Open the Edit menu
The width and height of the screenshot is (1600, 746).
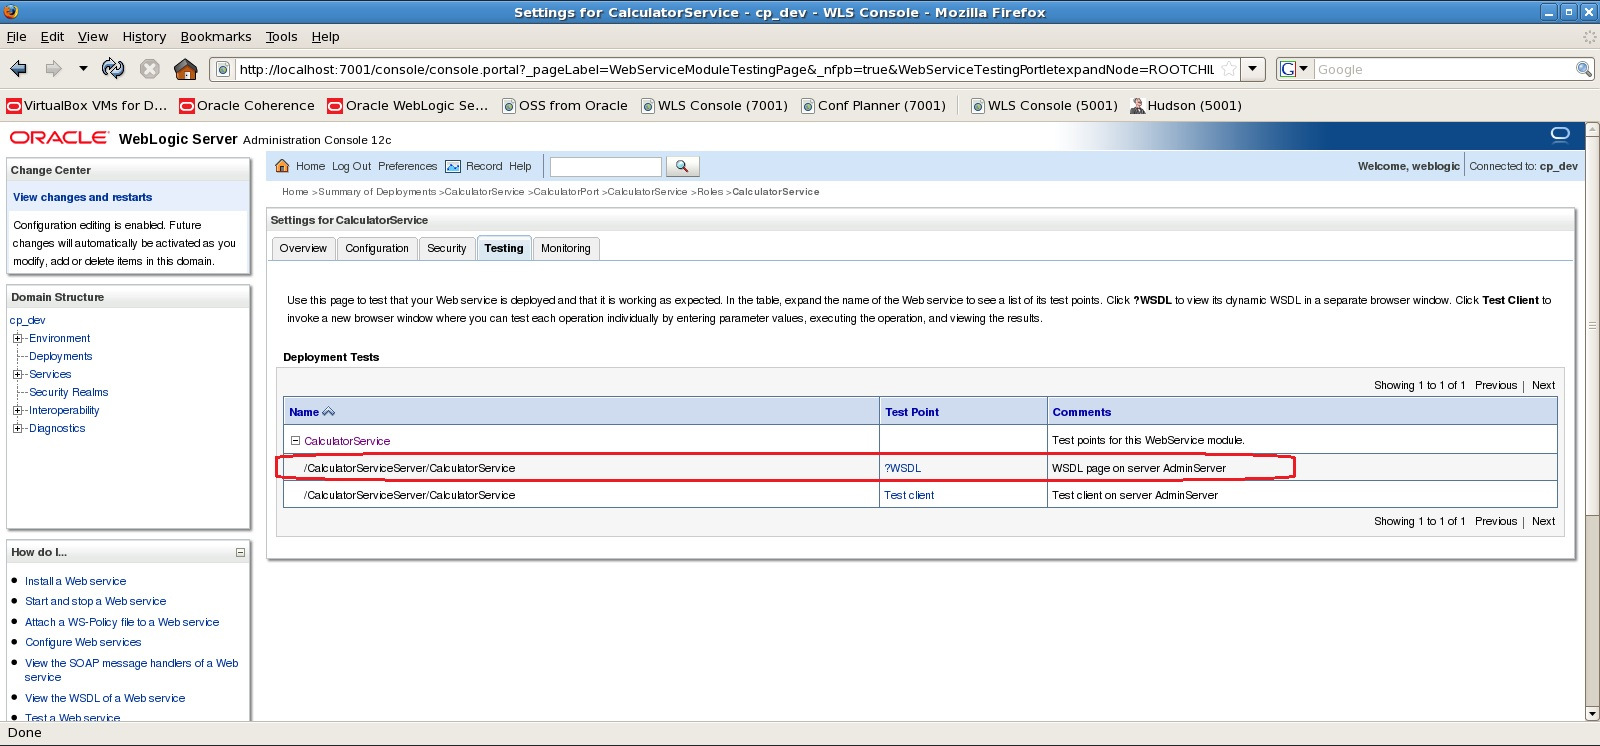click(52, 36)
